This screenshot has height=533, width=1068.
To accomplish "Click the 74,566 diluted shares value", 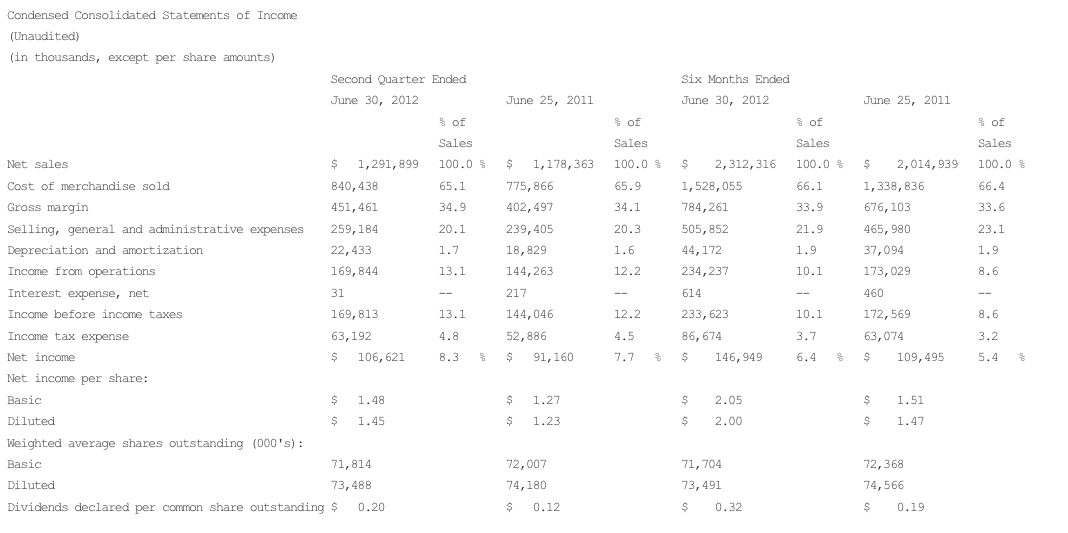I will click(885, 486).
